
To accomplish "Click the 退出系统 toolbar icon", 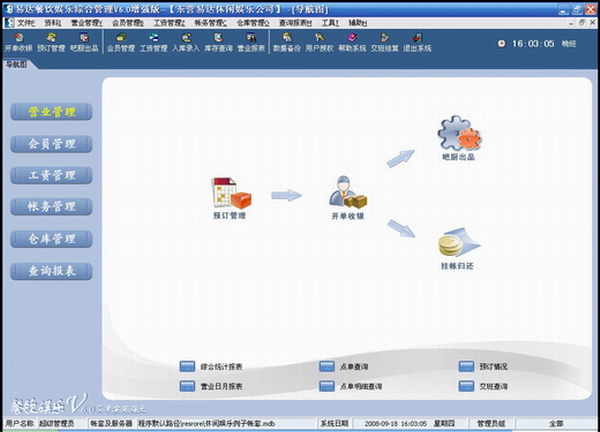I will tap(417, 42).
